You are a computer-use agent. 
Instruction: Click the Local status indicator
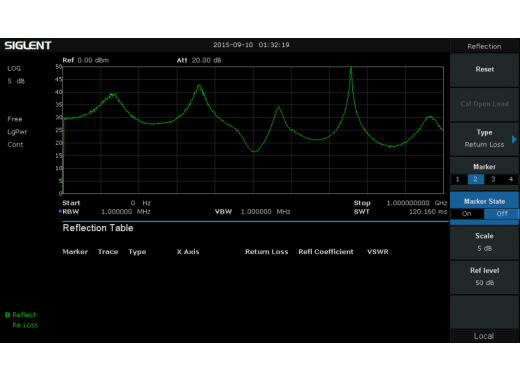point(484,336)
